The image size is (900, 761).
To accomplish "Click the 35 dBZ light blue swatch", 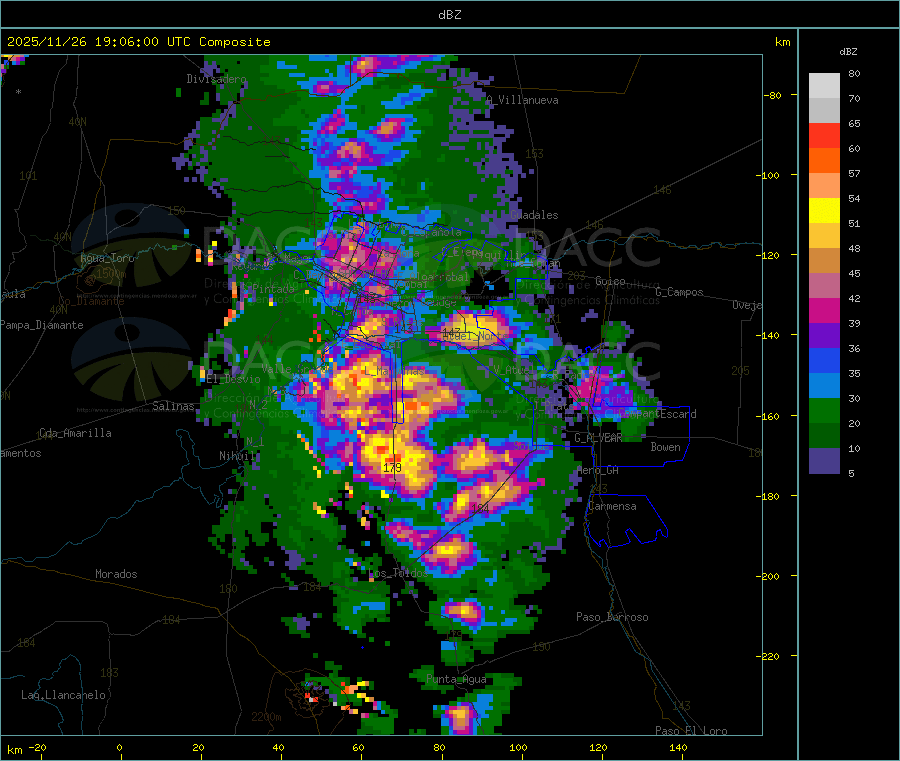I will [824, 386].
